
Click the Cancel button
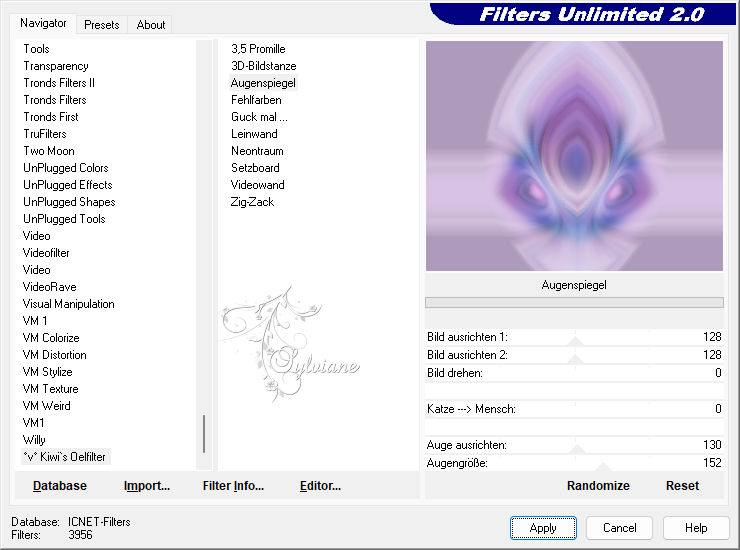(x=619, y=528)
